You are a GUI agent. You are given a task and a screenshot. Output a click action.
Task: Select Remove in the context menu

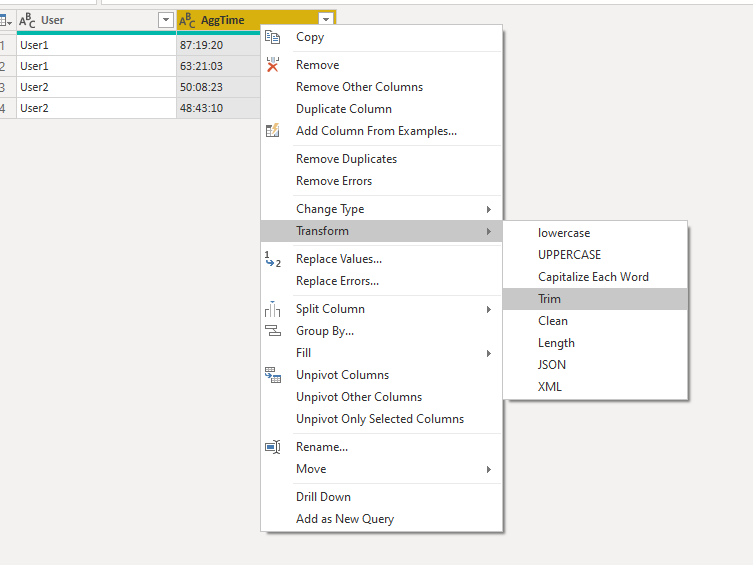click(x=381, y=65)
